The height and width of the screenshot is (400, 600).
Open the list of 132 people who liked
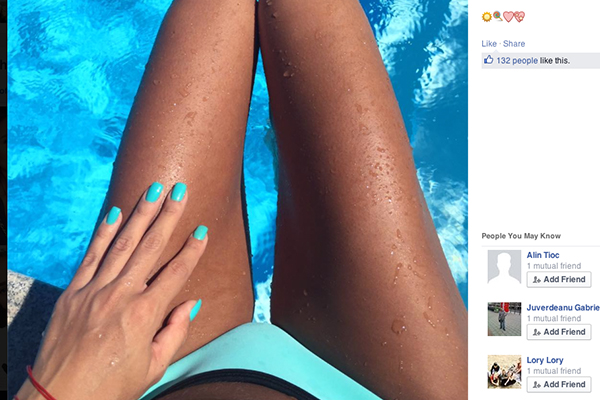click(x=517, y=60)
